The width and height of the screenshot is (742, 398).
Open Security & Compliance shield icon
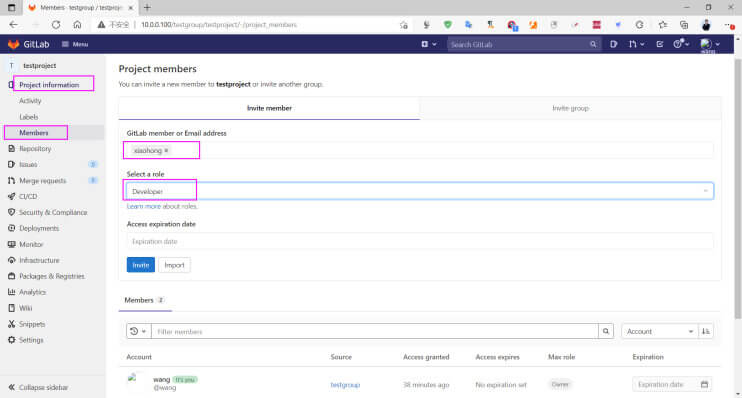tap(11, 212)
